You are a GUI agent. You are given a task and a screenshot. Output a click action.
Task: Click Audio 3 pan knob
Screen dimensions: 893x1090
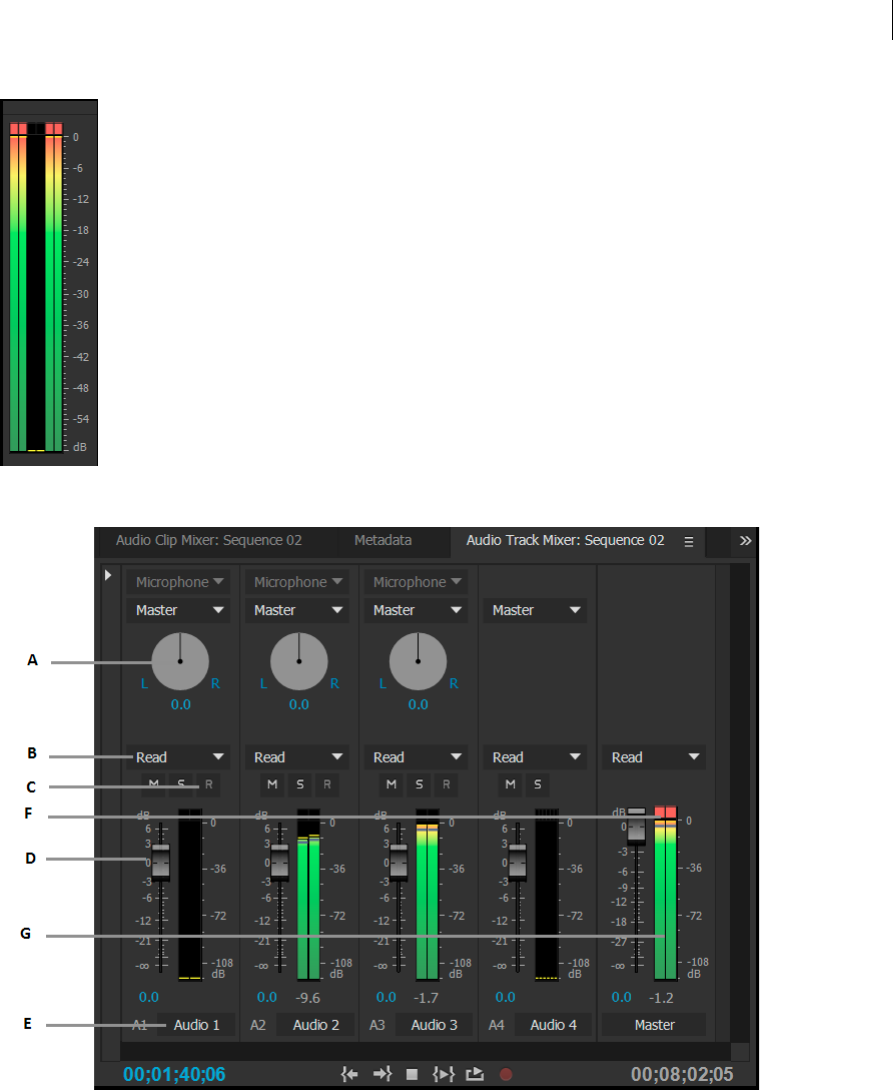pyautogui.click(x=418, y=661)
